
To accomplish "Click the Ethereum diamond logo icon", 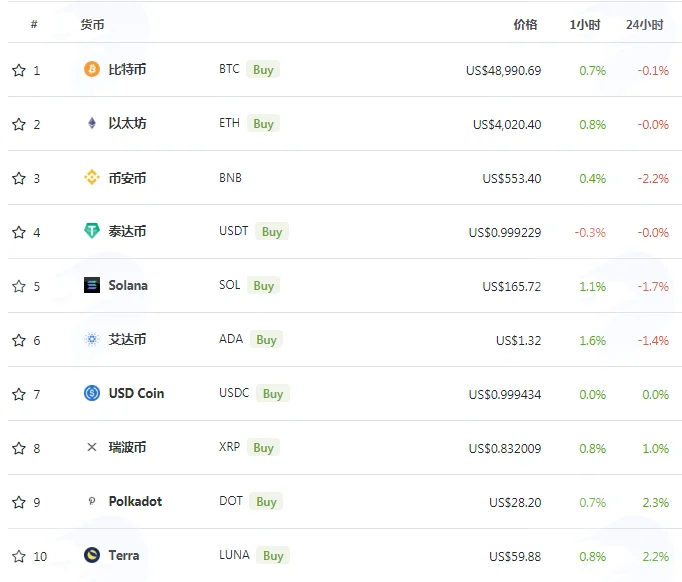I will [92, 123].
